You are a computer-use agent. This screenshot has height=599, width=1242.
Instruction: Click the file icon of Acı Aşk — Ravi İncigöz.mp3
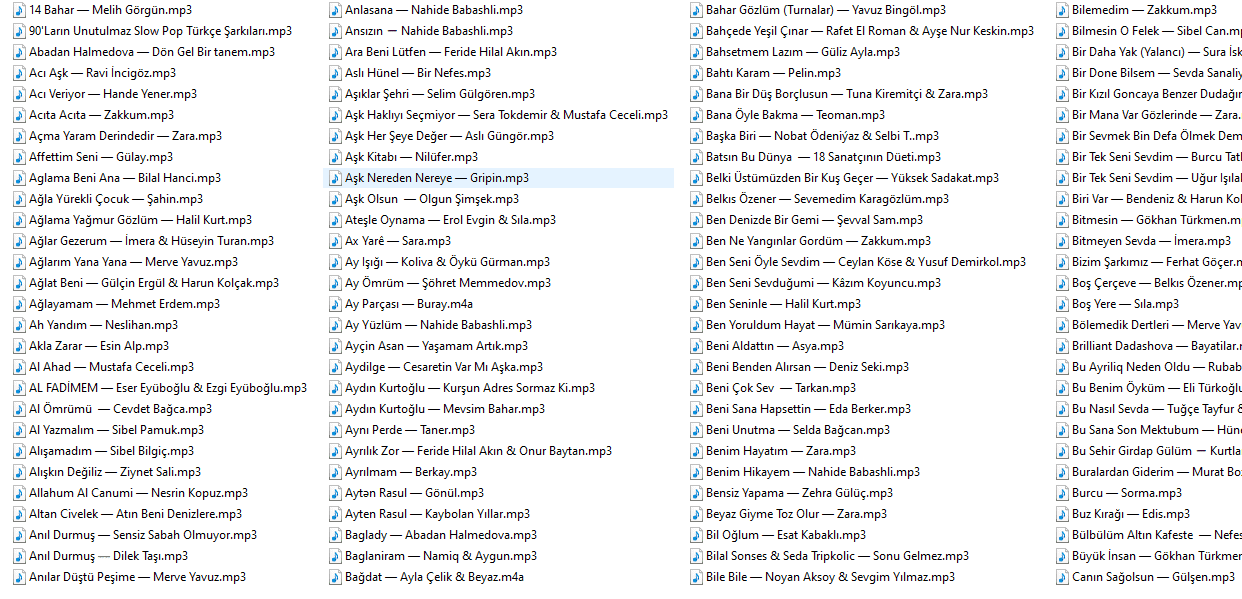coord(19,73)
